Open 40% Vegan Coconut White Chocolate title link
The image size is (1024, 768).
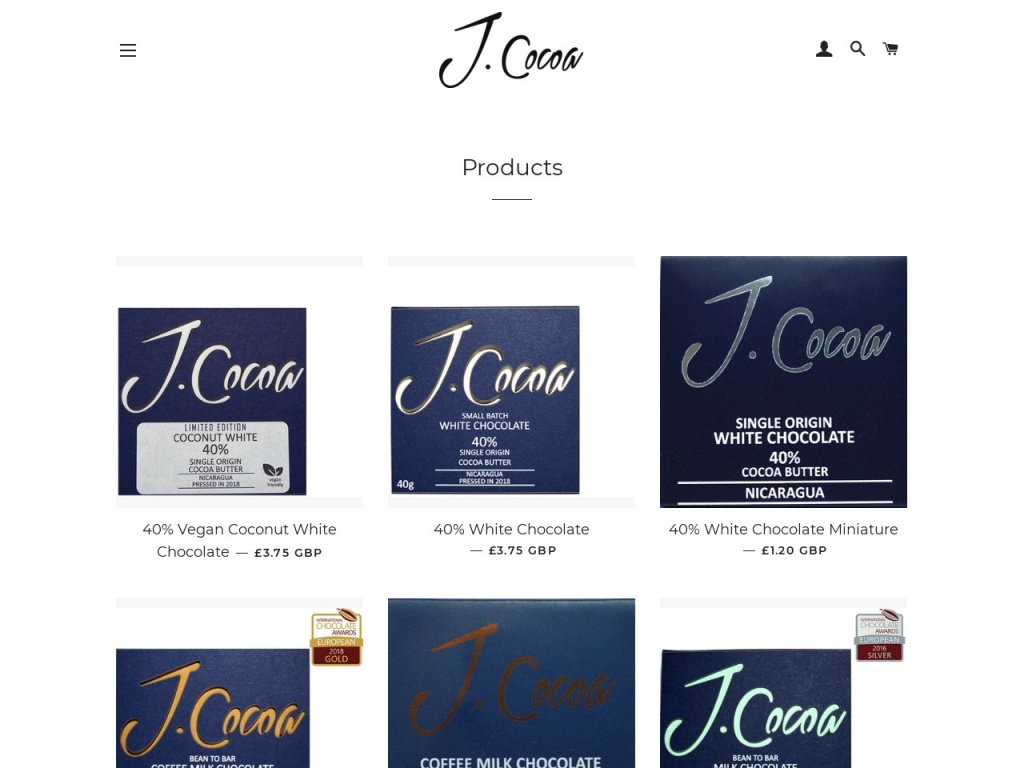tap(239, 540)
